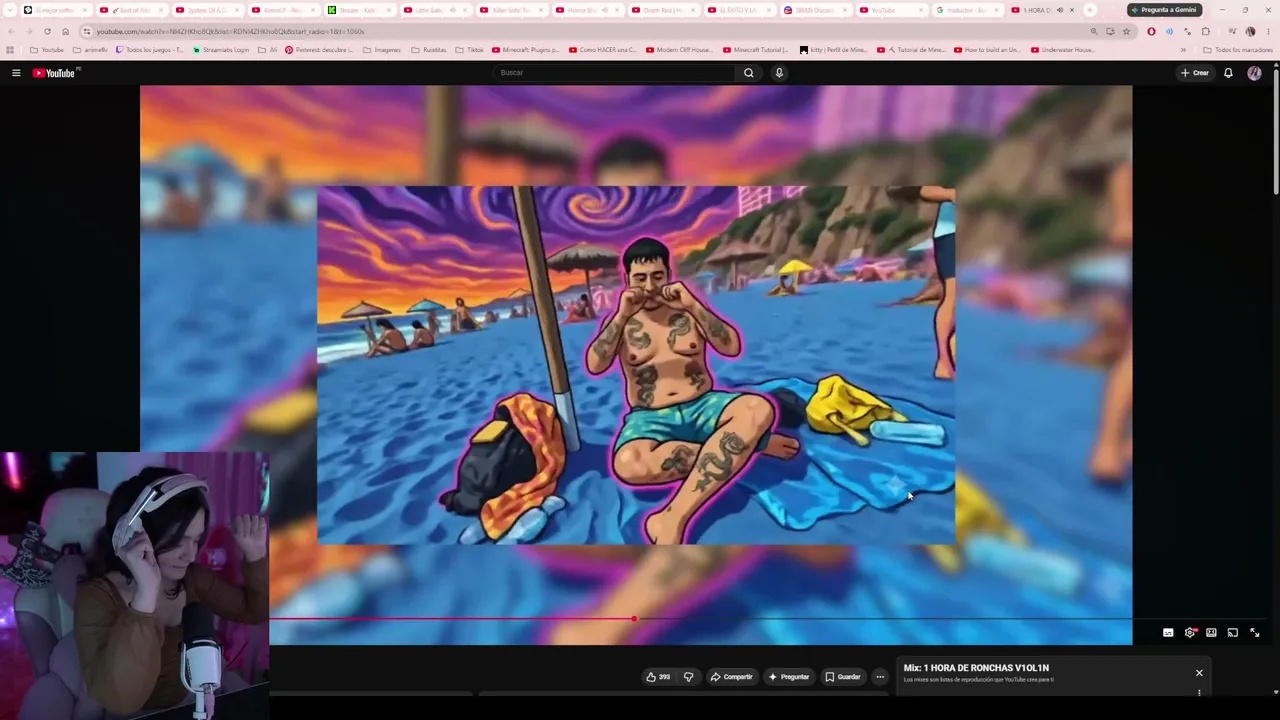The height and width of the screenshot is (720, 1280).
Task: Like the video with 393 likes
Action: click(x=658, y=677)
